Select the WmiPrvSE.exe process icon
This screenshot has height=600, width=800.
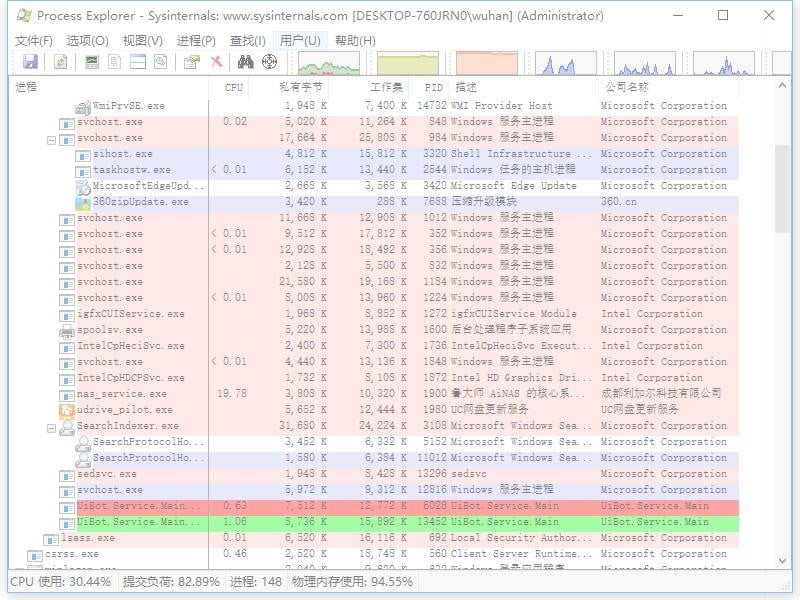(83, 107)
